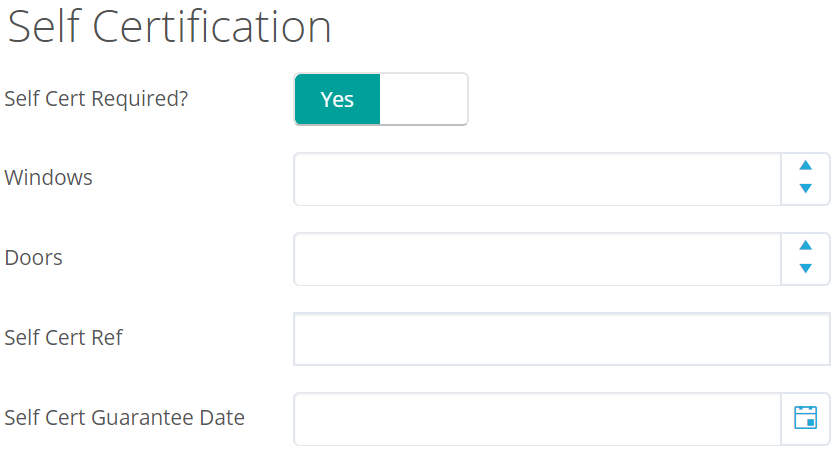Click the "Windows" field label
833x449 pixels.
pyautogui.click(x=49, y=178)
